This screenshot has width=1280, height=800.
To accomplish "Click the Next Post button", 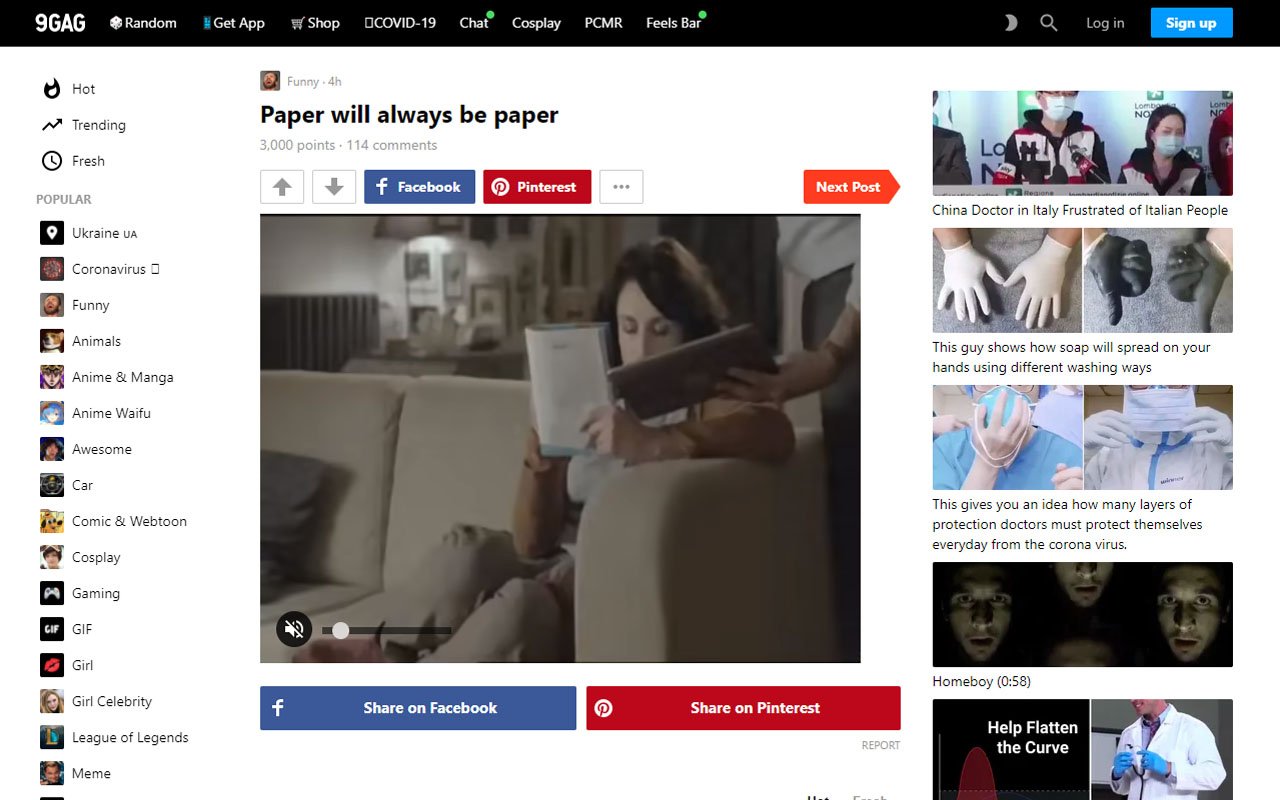I will (849, 186).
